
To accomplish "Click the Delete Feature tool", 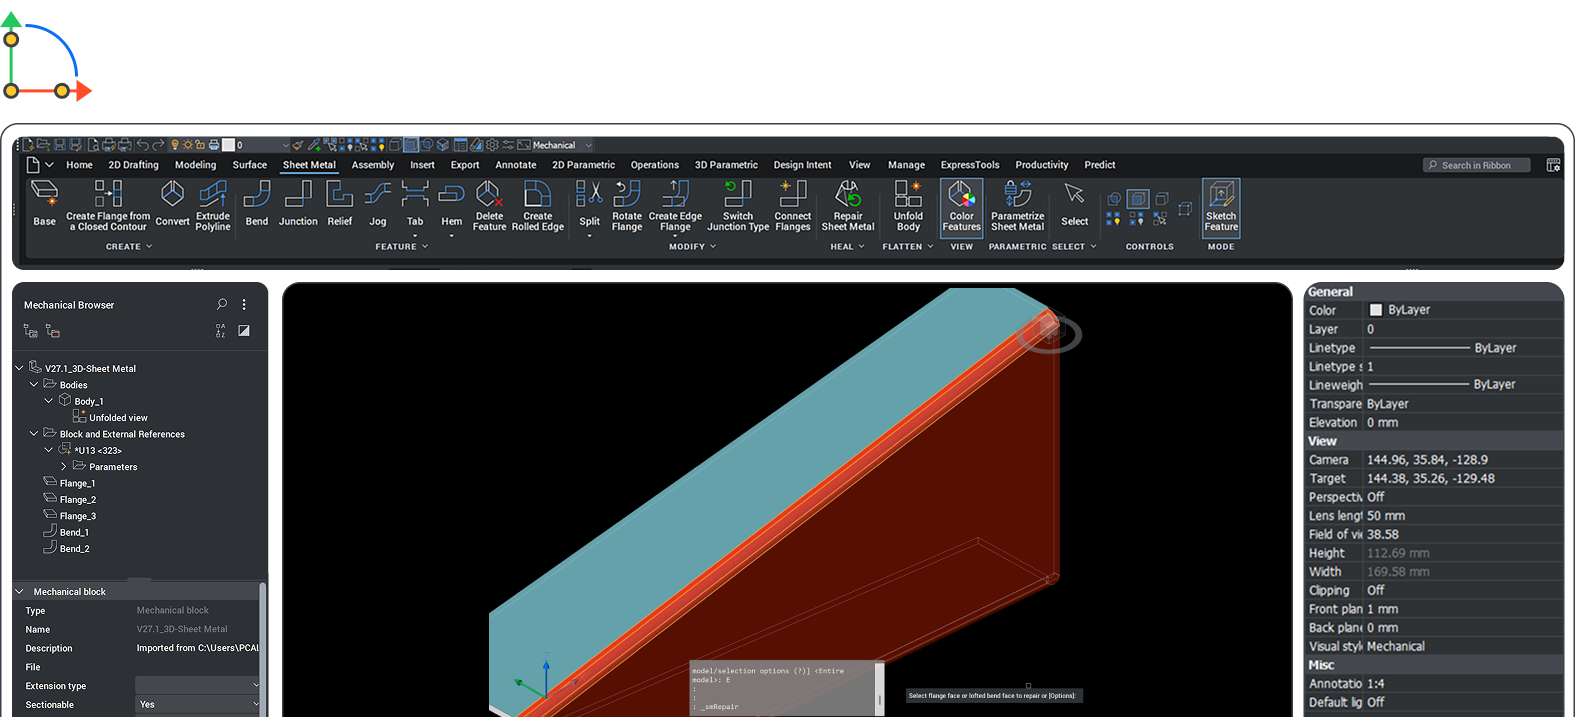I will [x=489, y=206].
